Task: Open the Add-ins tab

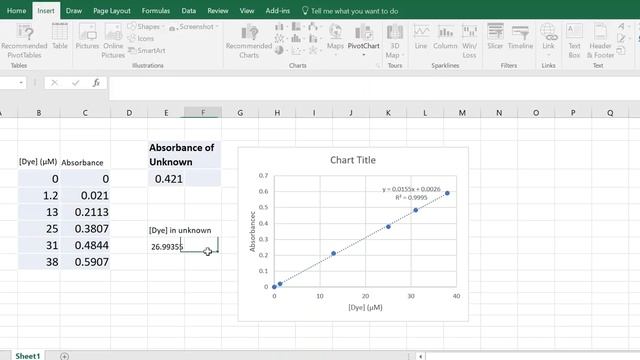Action: (x=278, y=11)
